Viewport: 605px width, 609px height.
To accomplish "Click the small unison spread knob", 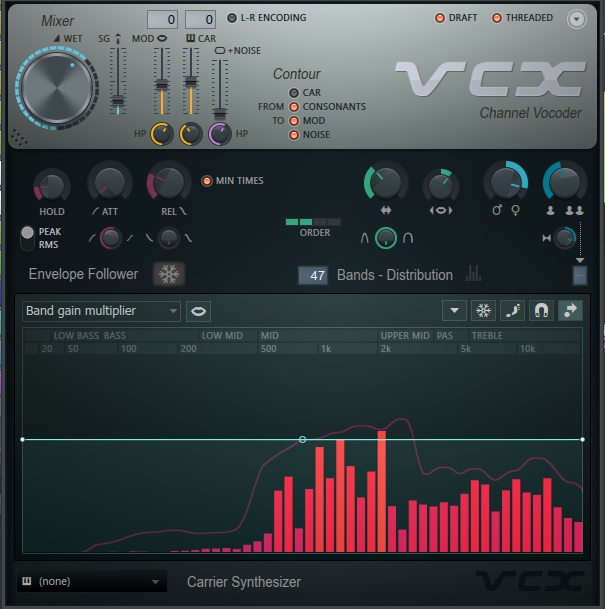I will click(x=564, y=238).
